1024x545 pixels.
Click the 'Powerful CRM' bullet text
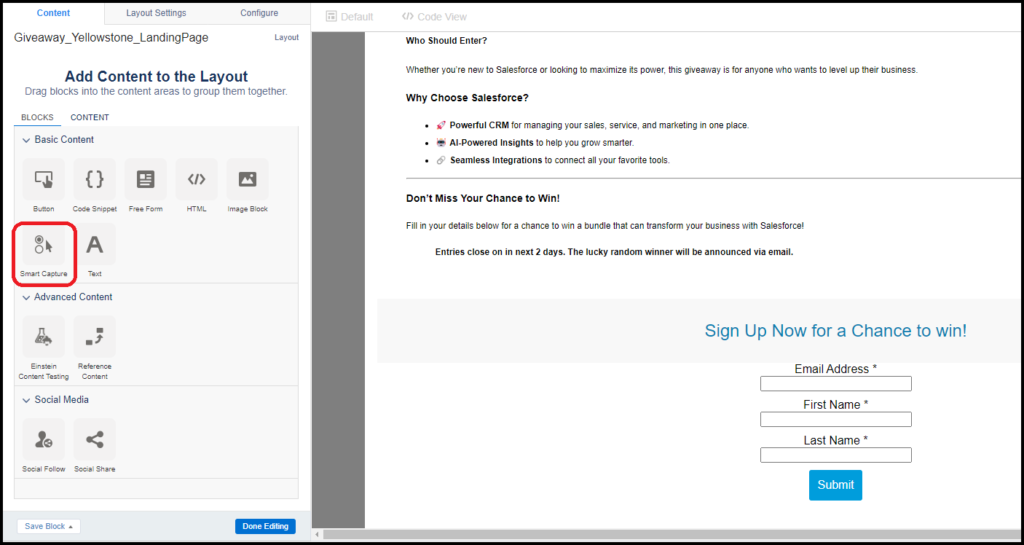(479, 125)
